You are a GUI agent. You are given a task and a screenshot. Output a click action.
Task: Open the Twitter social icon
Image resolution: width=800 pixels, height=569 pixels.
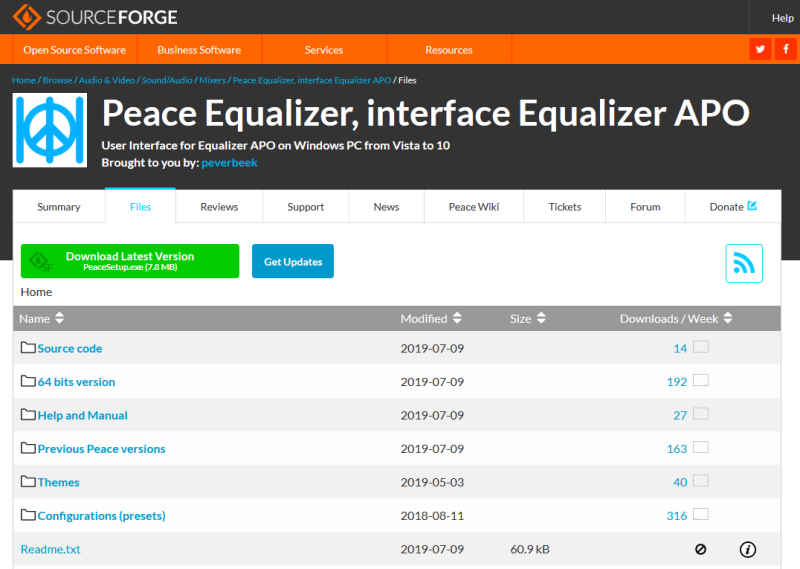pyautogui.click(x=760, y=50)
